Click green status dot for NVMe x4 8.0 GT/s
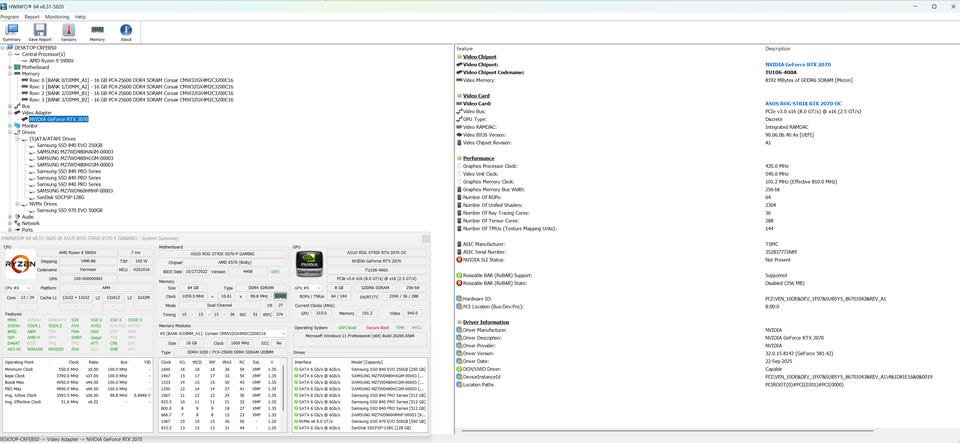 click(x=296, y=422)
